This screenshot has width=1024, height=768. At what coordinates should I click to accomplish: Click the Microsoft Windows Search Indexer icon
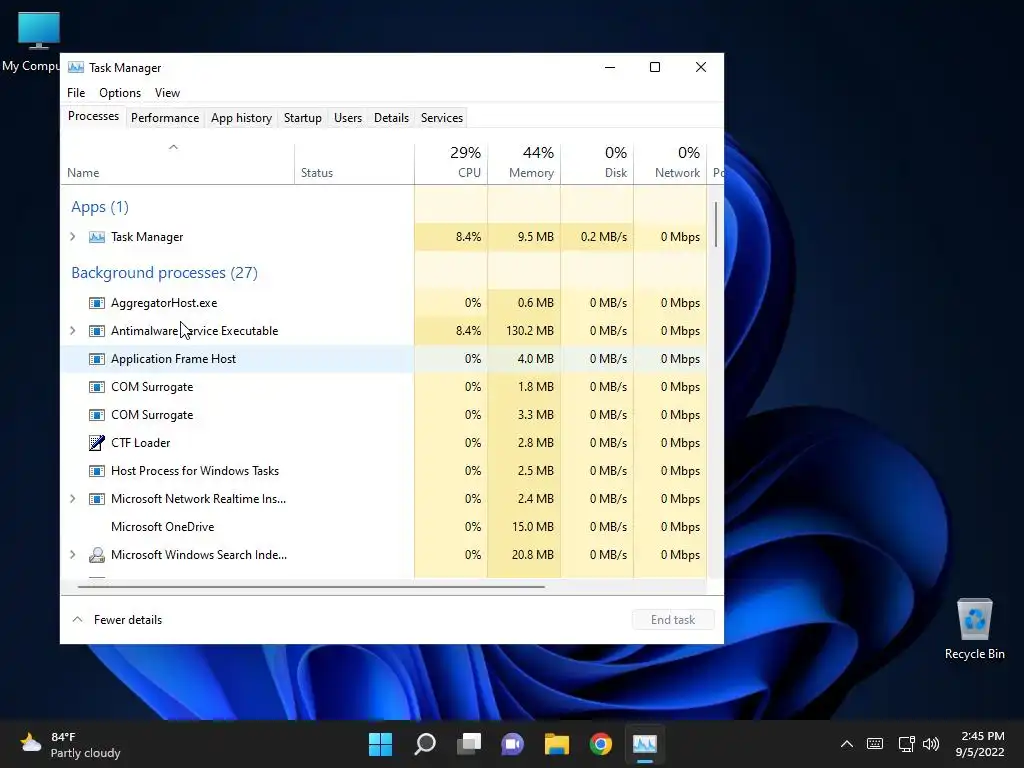coord(97,555)
